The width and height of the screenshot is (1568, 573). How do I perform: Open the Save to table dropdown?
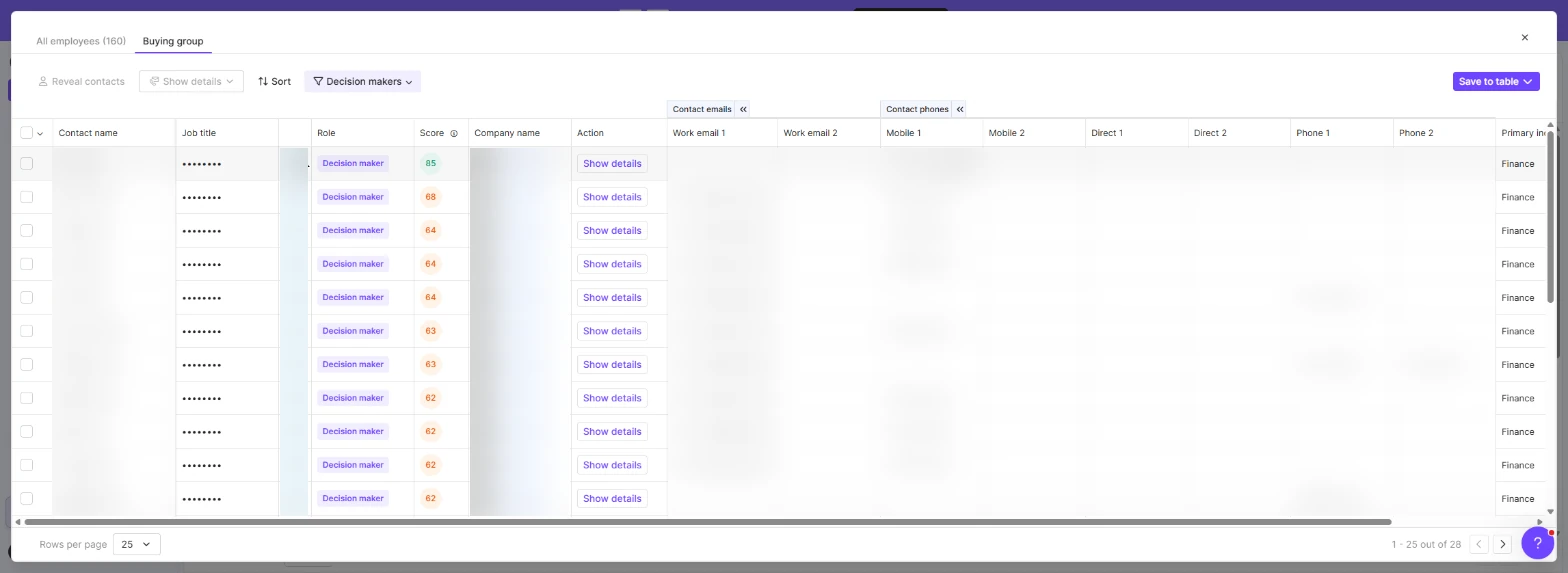1496,82
